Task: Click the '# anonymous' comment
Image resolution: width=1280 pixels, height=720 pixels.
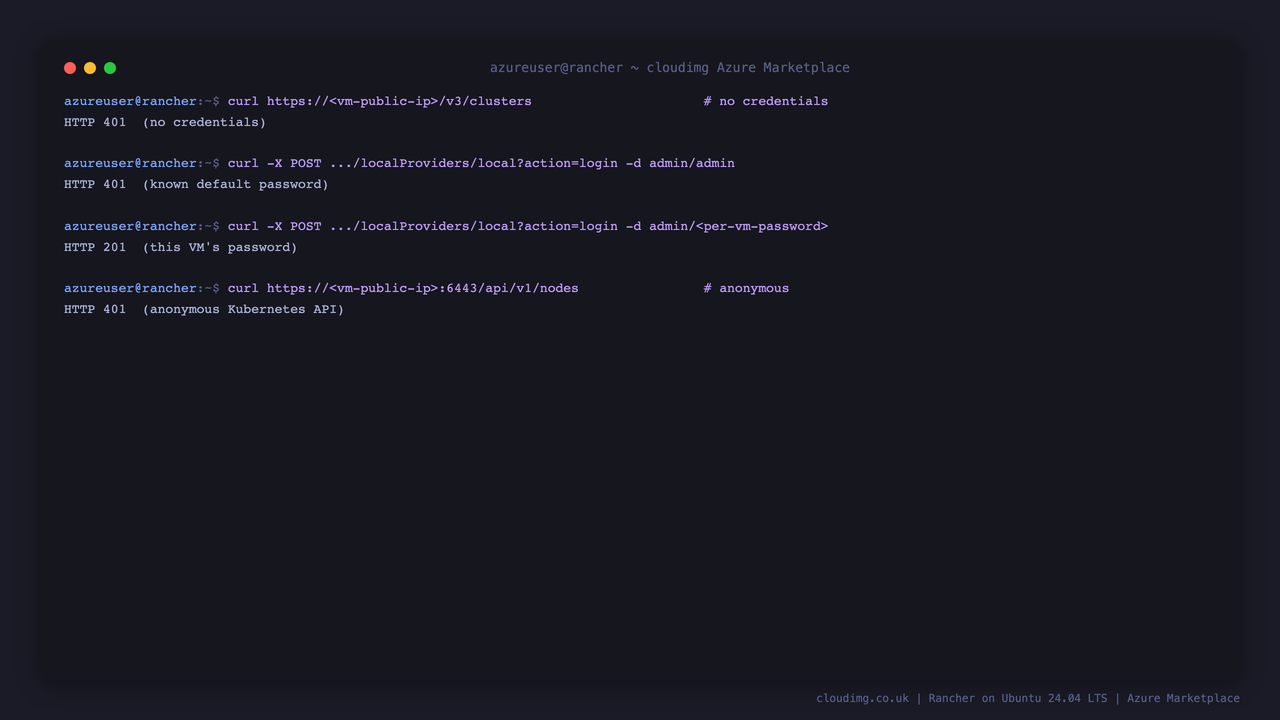Action: (746, 288)
